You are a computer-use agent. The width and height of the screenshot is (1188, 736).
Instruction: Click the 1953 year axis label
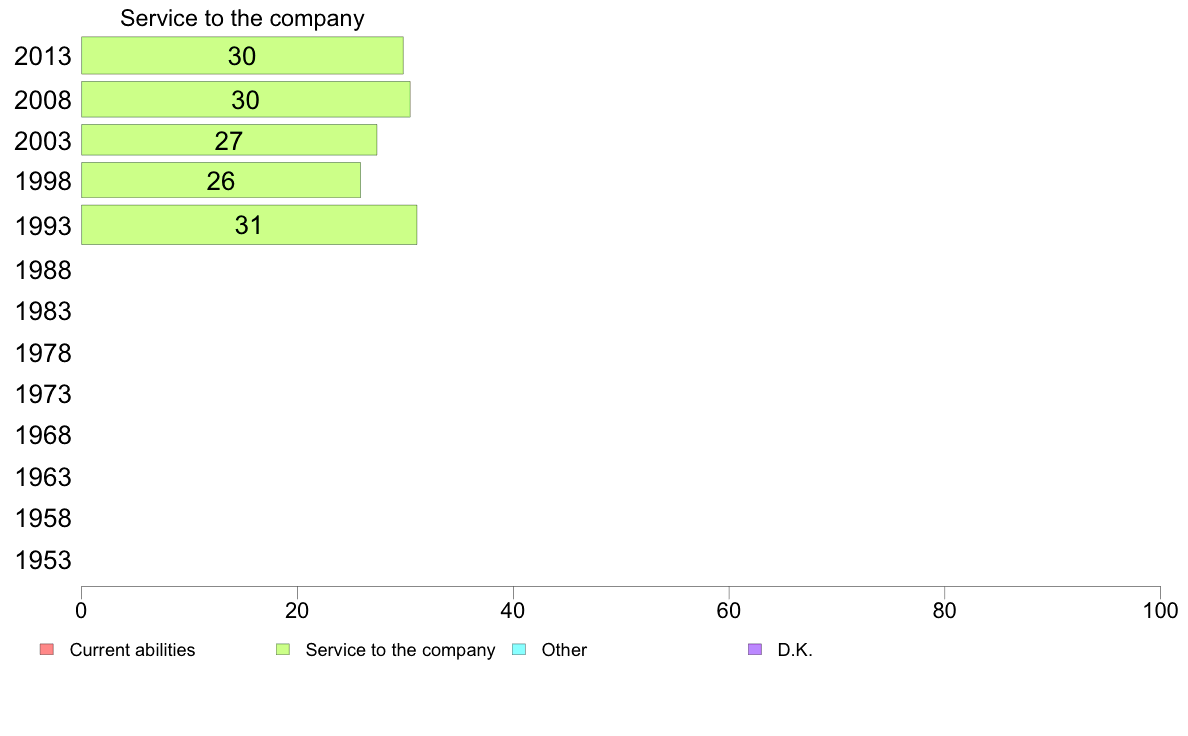[x=43, y=561]
